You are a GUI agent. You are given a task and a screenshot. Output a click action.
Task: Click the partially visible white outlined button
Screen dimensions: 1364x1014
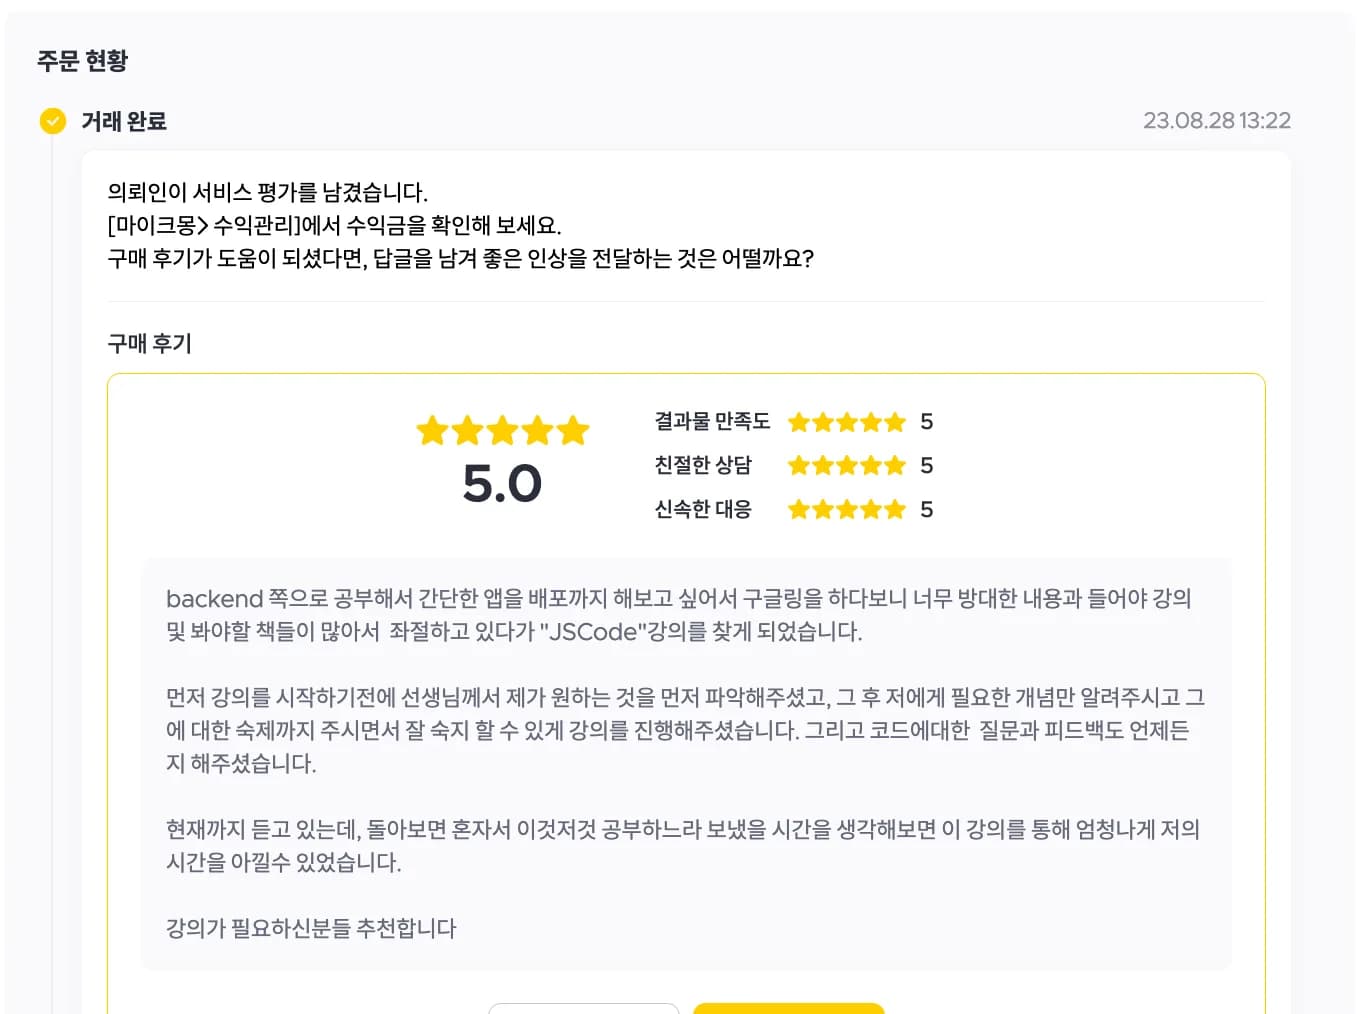click(584, 1008)
